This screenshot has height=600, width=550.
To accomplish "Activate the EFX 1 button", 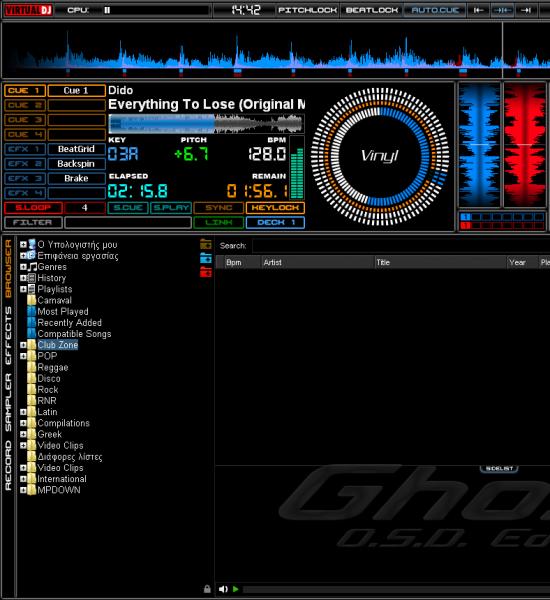I will [x=25, y=149].
